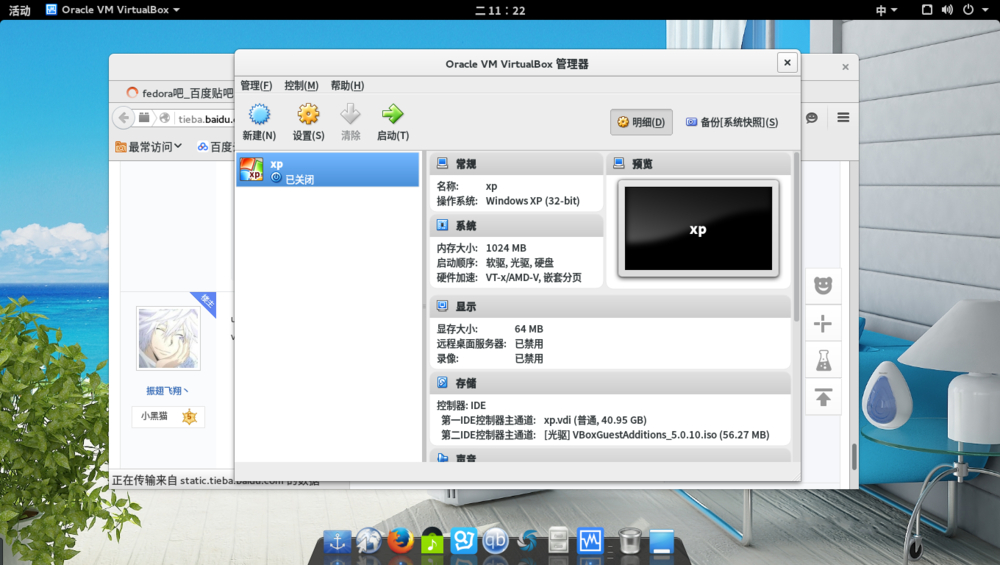
Task: Open the 管理(F) menu
Action: [256, 85]
